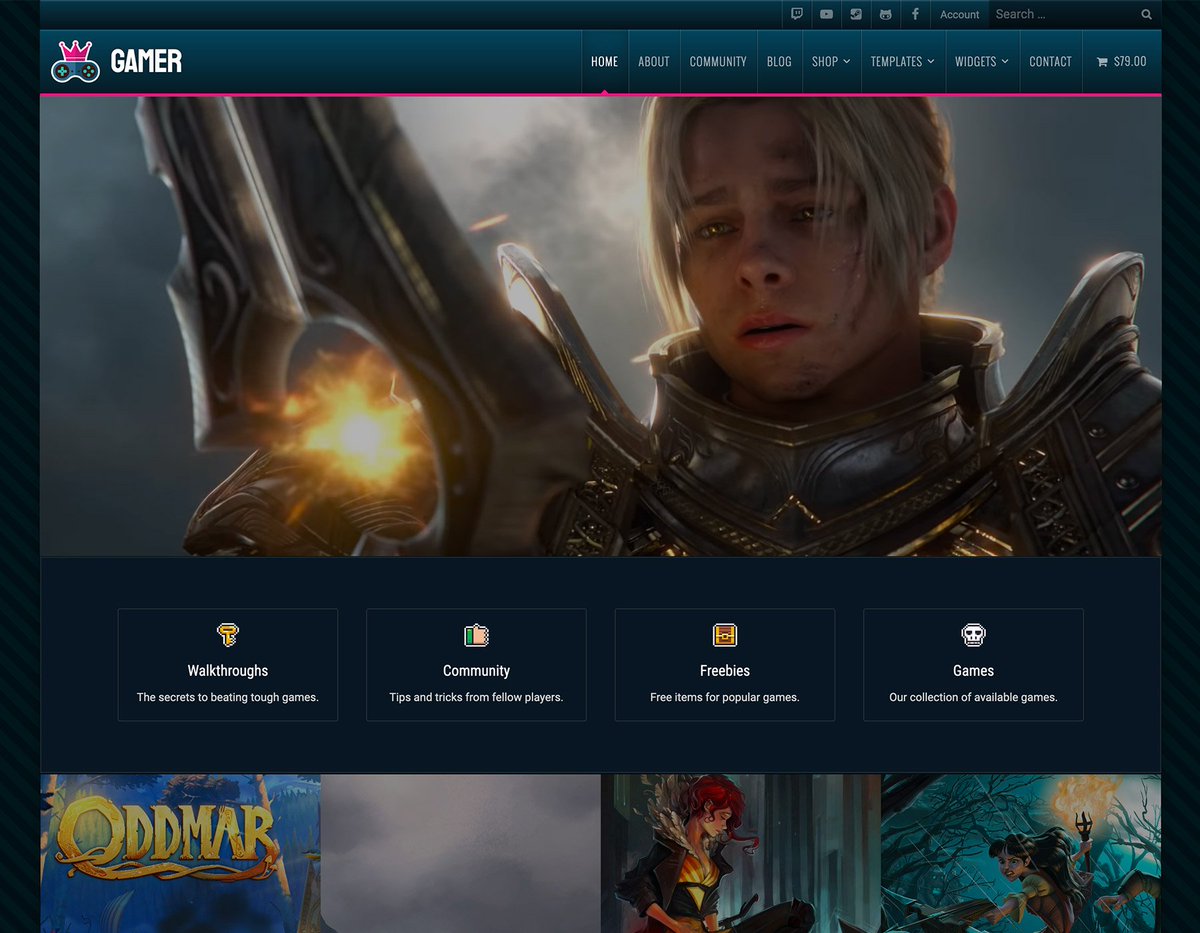
Task: Go to the Home menu item
Action: coord(605,62)
